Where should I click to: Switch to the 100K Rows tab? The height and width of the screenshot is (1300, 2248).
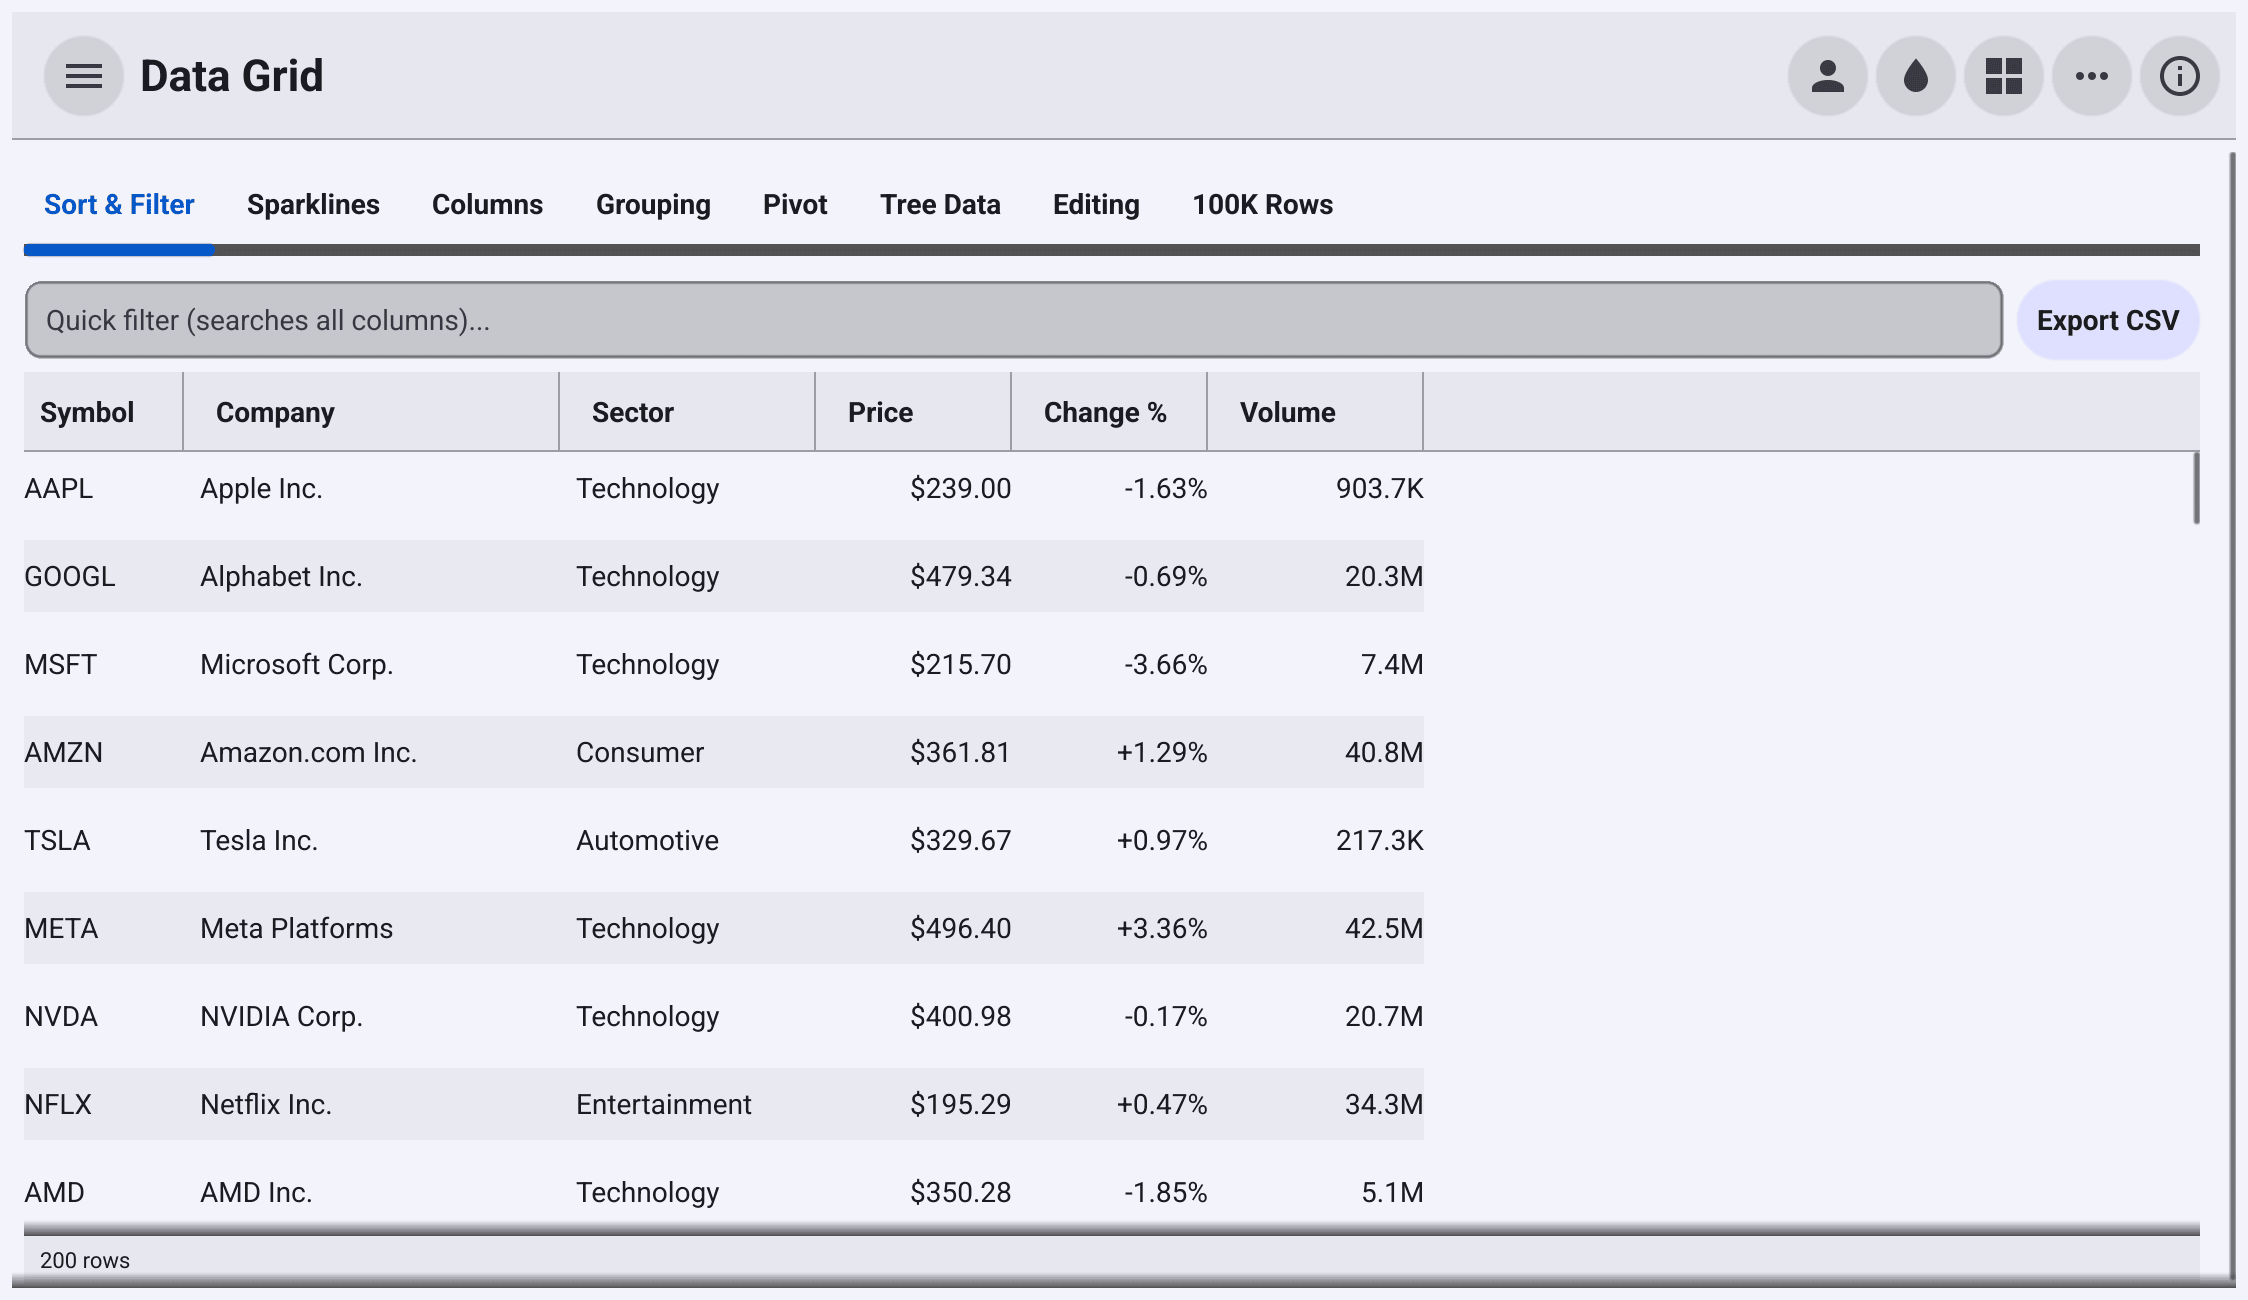tap(1262, 205)
